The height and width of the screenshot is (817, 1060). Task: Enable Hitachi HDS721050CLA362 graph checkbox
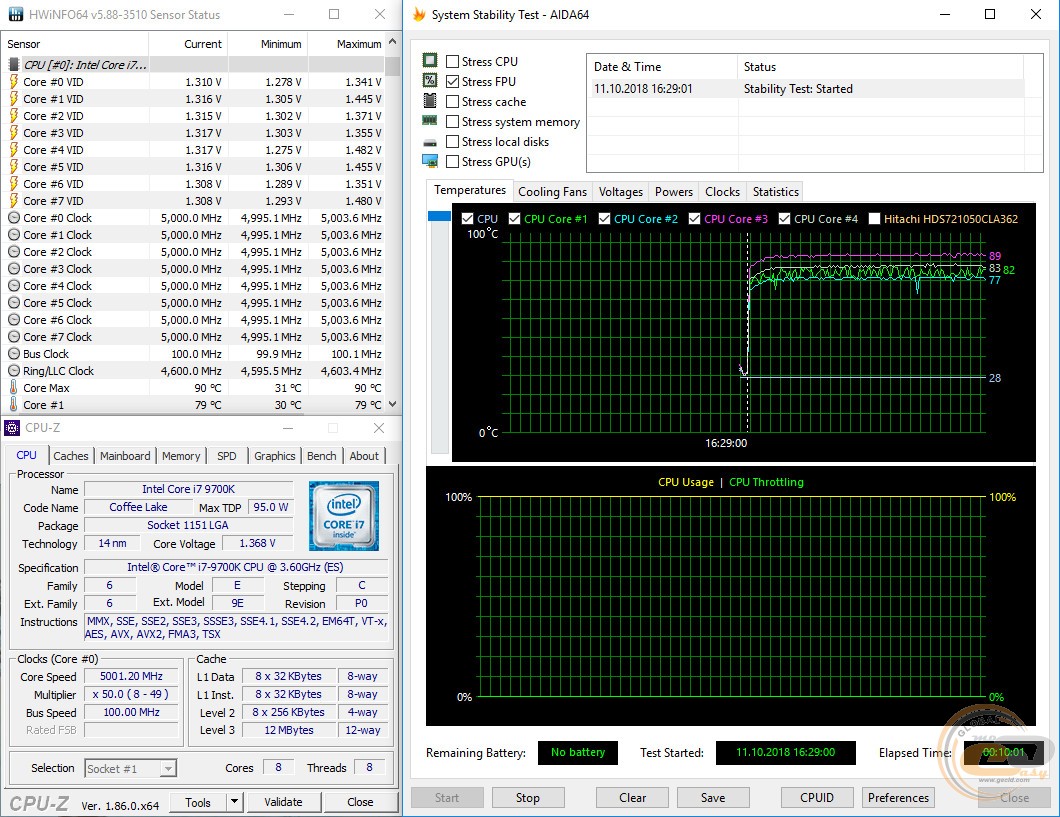point(874,218)
